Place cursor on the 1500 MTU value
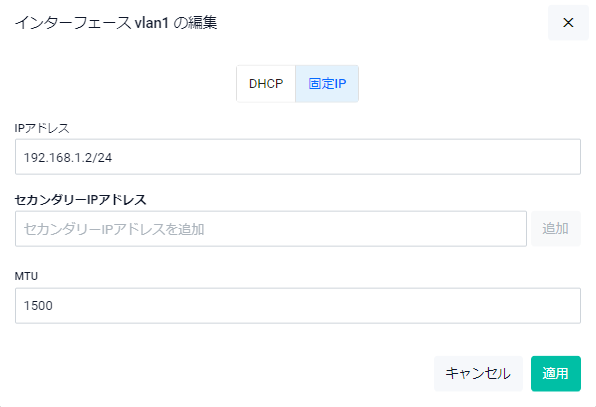The image size is (596, 407). point(38,306)
